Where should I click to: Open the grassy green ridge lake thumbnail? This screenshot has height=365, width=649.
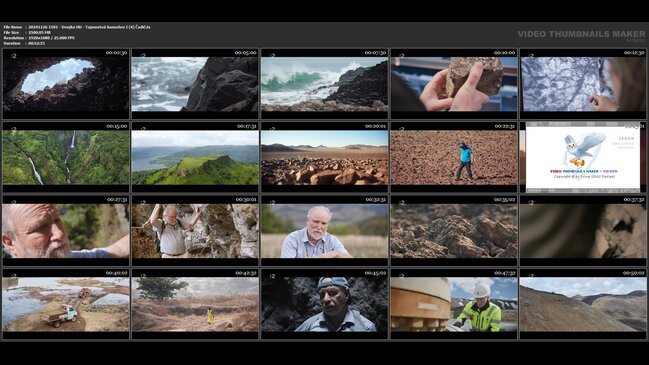tap(195, 157)
